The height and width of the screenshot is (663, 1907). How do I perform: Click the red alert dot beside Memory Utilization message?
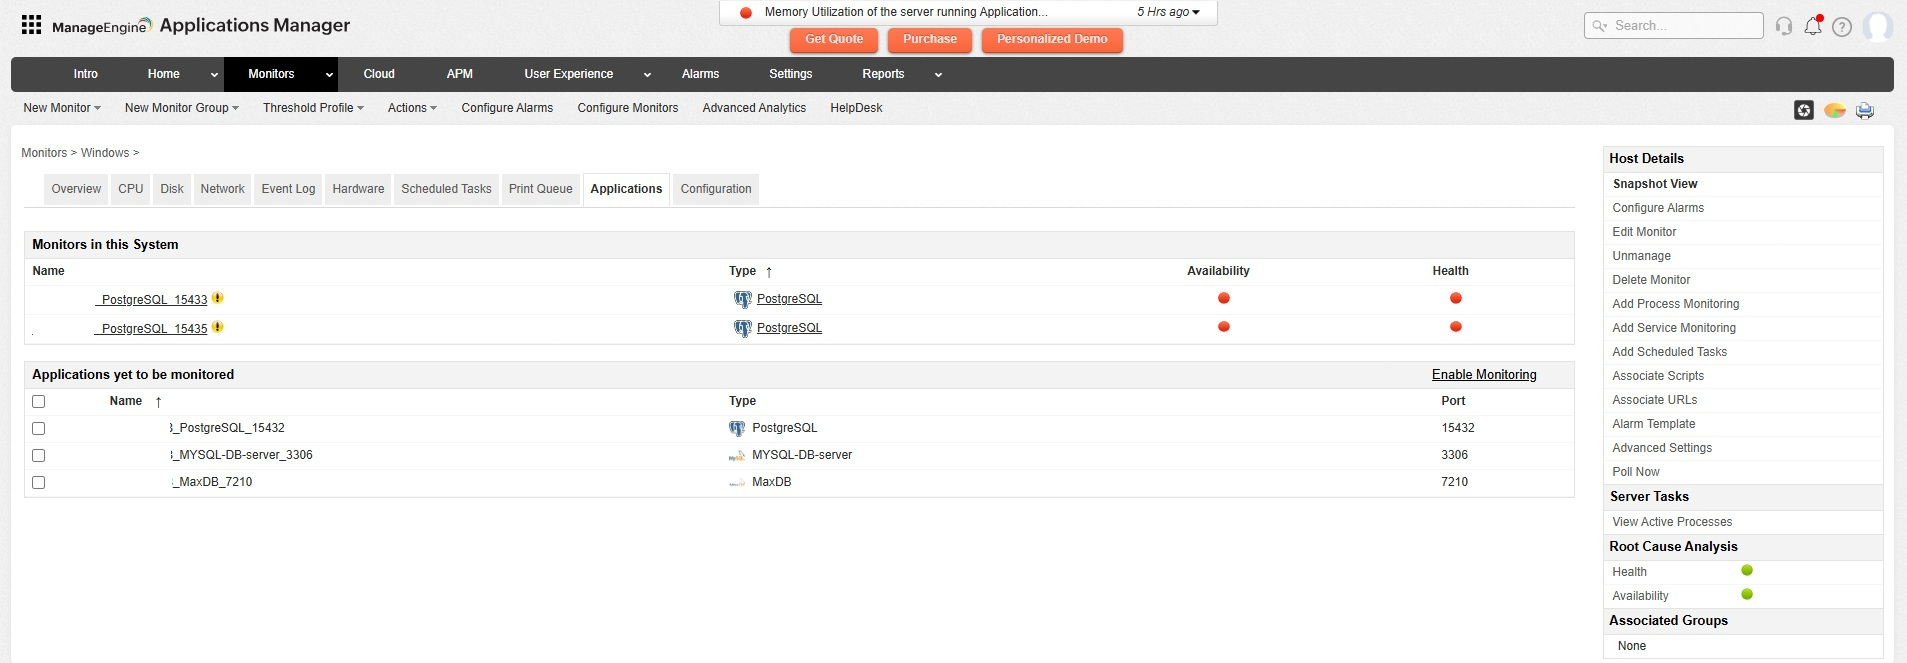click(x=745, y=13)
